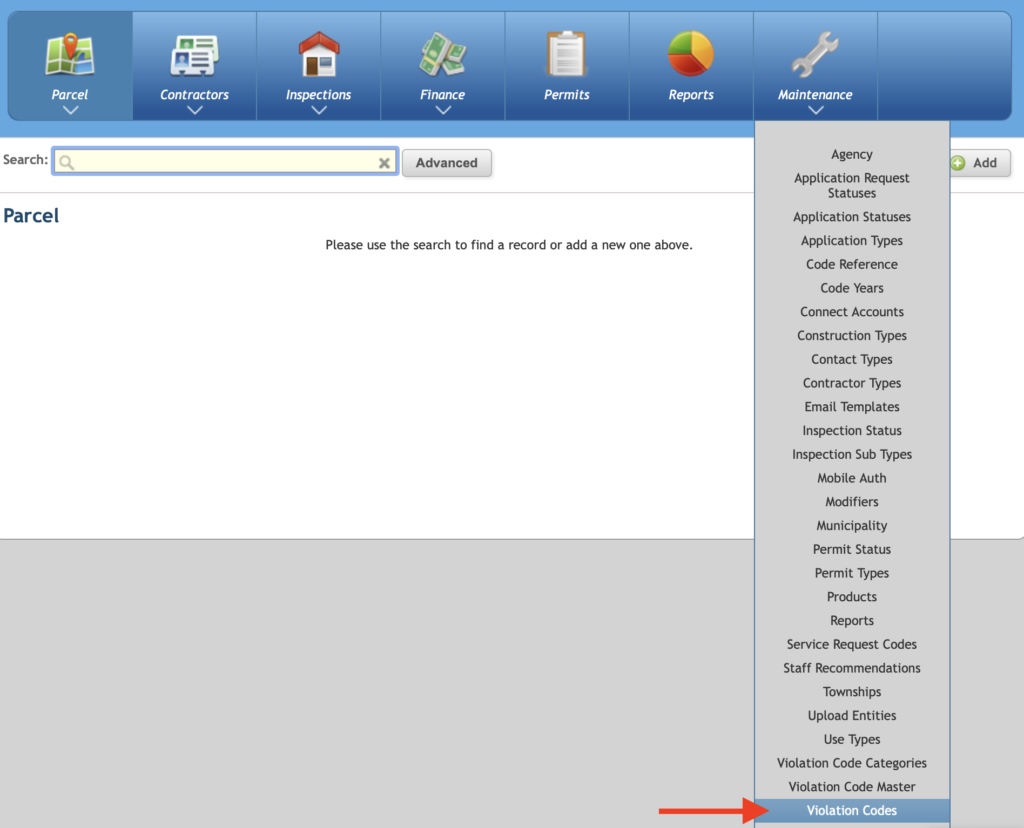Click the Permits clipboard icon
Screen dimensions: 1024x828
[566, 54]
